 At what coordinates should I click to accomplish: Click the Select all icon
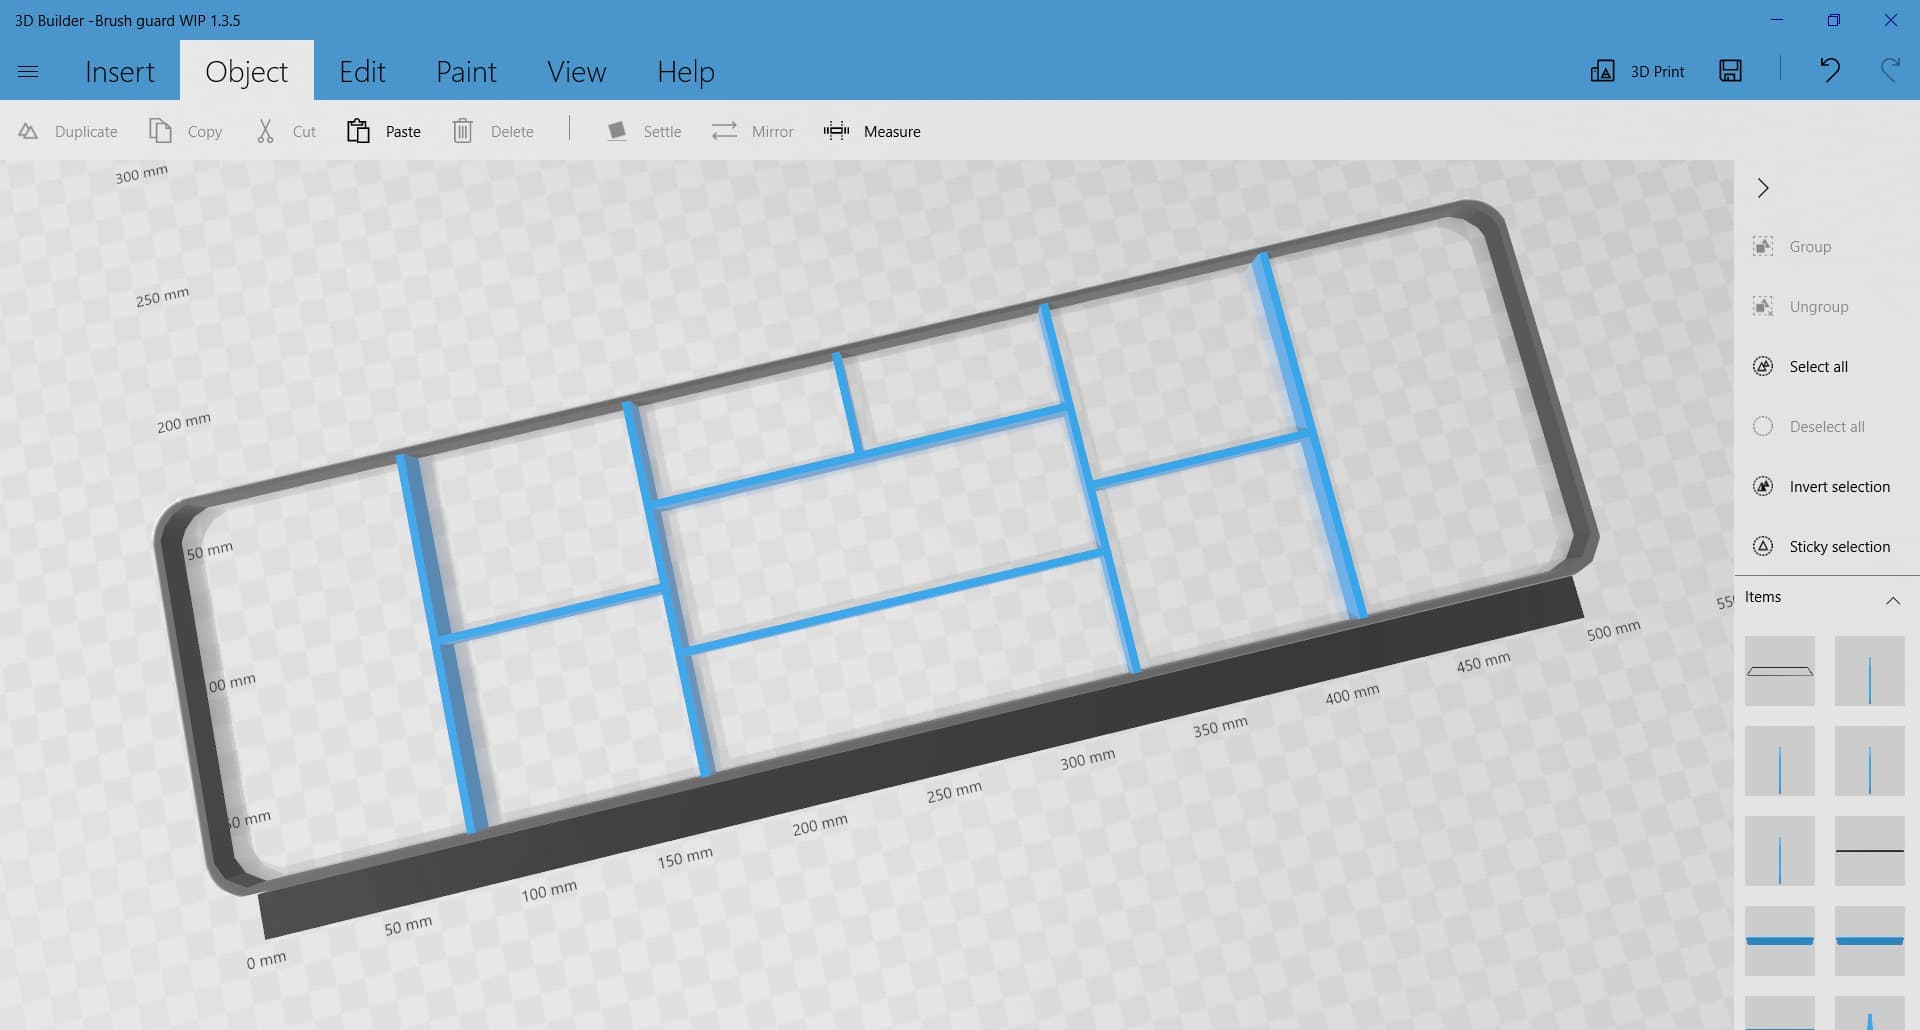[x=1763, y=367]
